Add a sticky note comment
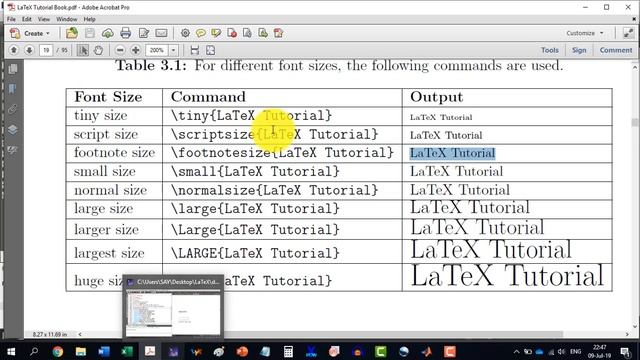640x360 pixels. coord(200,33)
